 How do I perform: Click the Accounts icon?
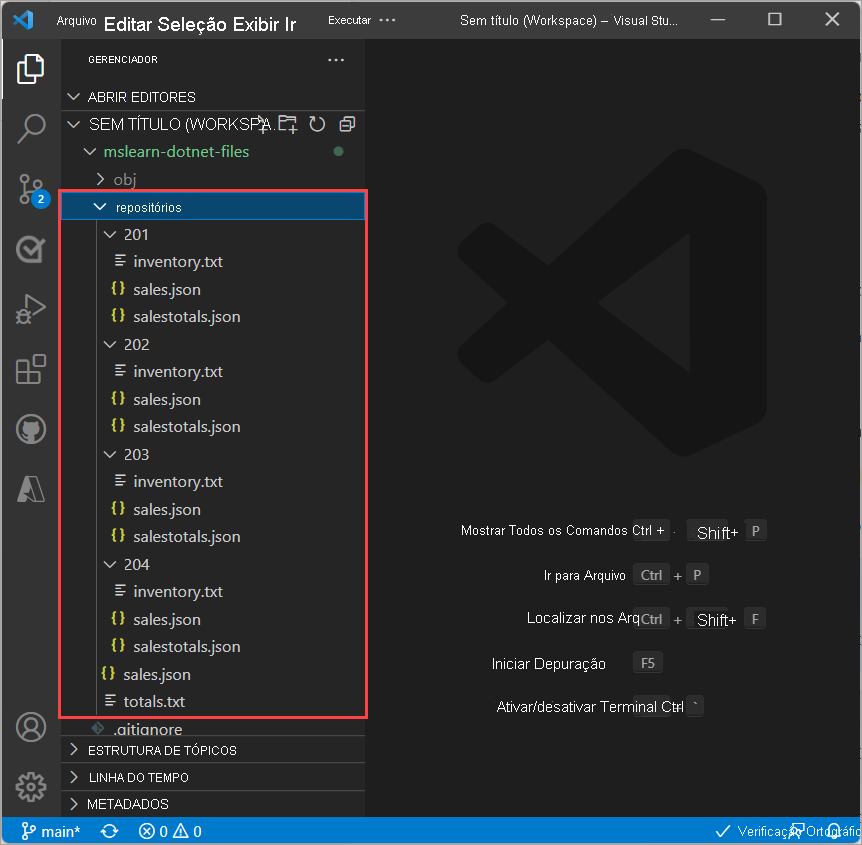click(x=31, y=726)
